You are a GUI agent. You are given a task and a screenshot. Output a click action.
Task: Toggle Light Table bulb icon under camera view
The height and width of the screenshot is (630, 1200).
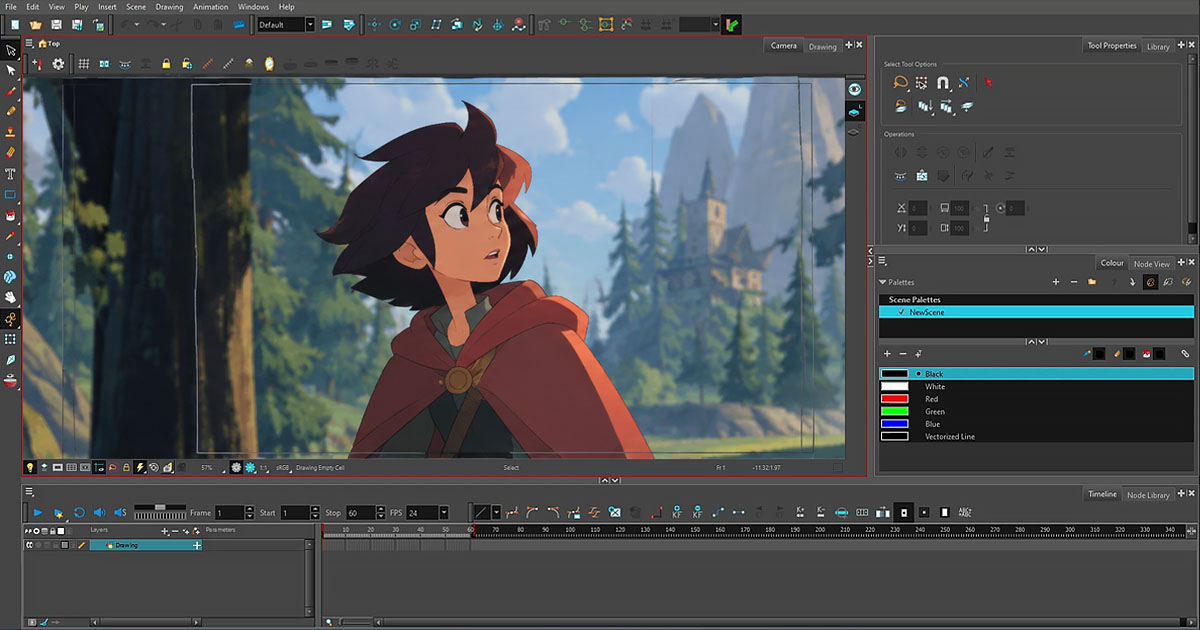click(30, 467)
